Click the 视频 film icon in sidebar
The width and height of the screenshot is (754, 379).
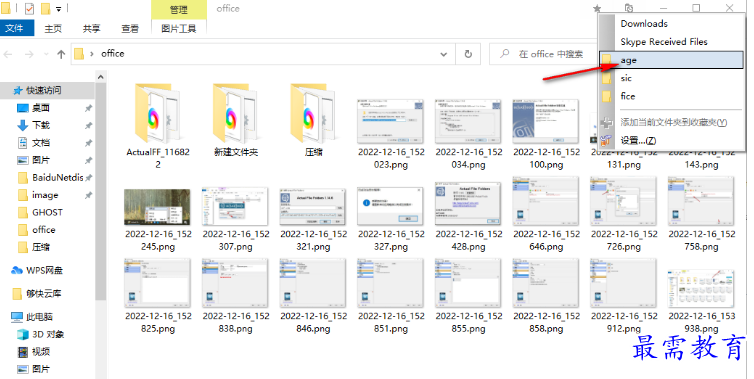[x=23, y=352]
